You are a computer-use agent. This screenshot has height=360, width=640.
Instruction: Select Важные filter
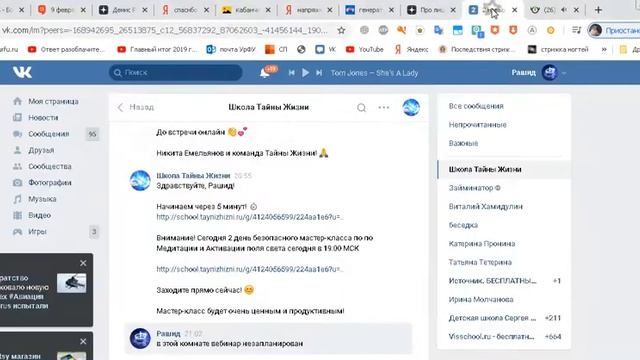point(463,144)
